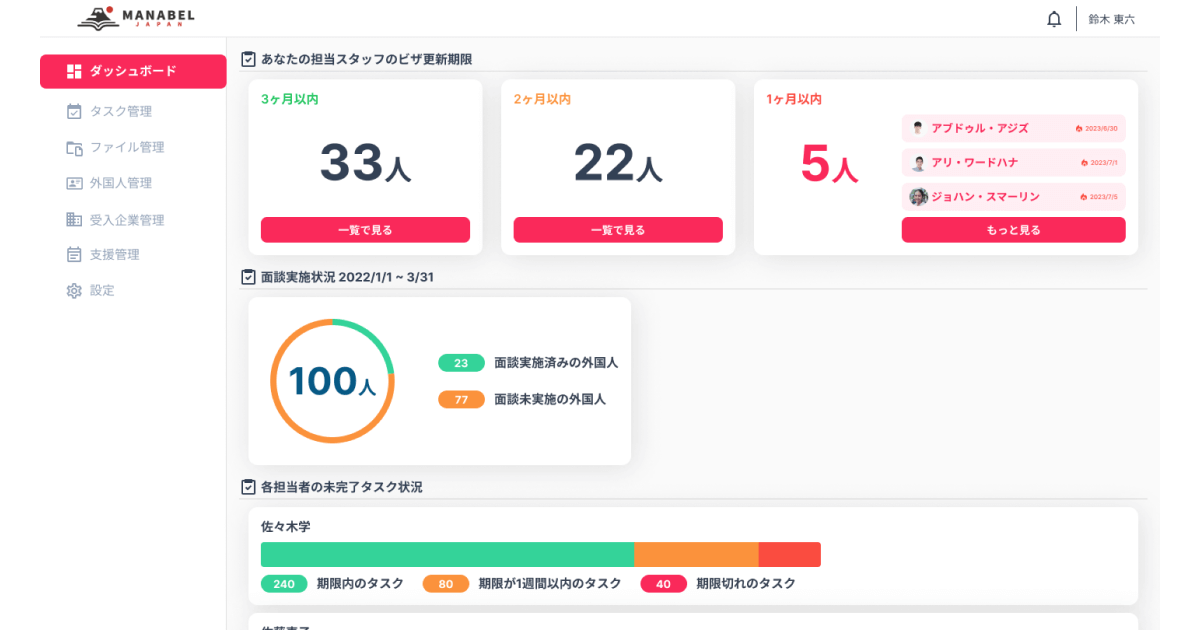Screen dimensions: 1200x630
Task: Click ジョハン・スマーリン's avatar photo
Action: click(x=918, y=197)
